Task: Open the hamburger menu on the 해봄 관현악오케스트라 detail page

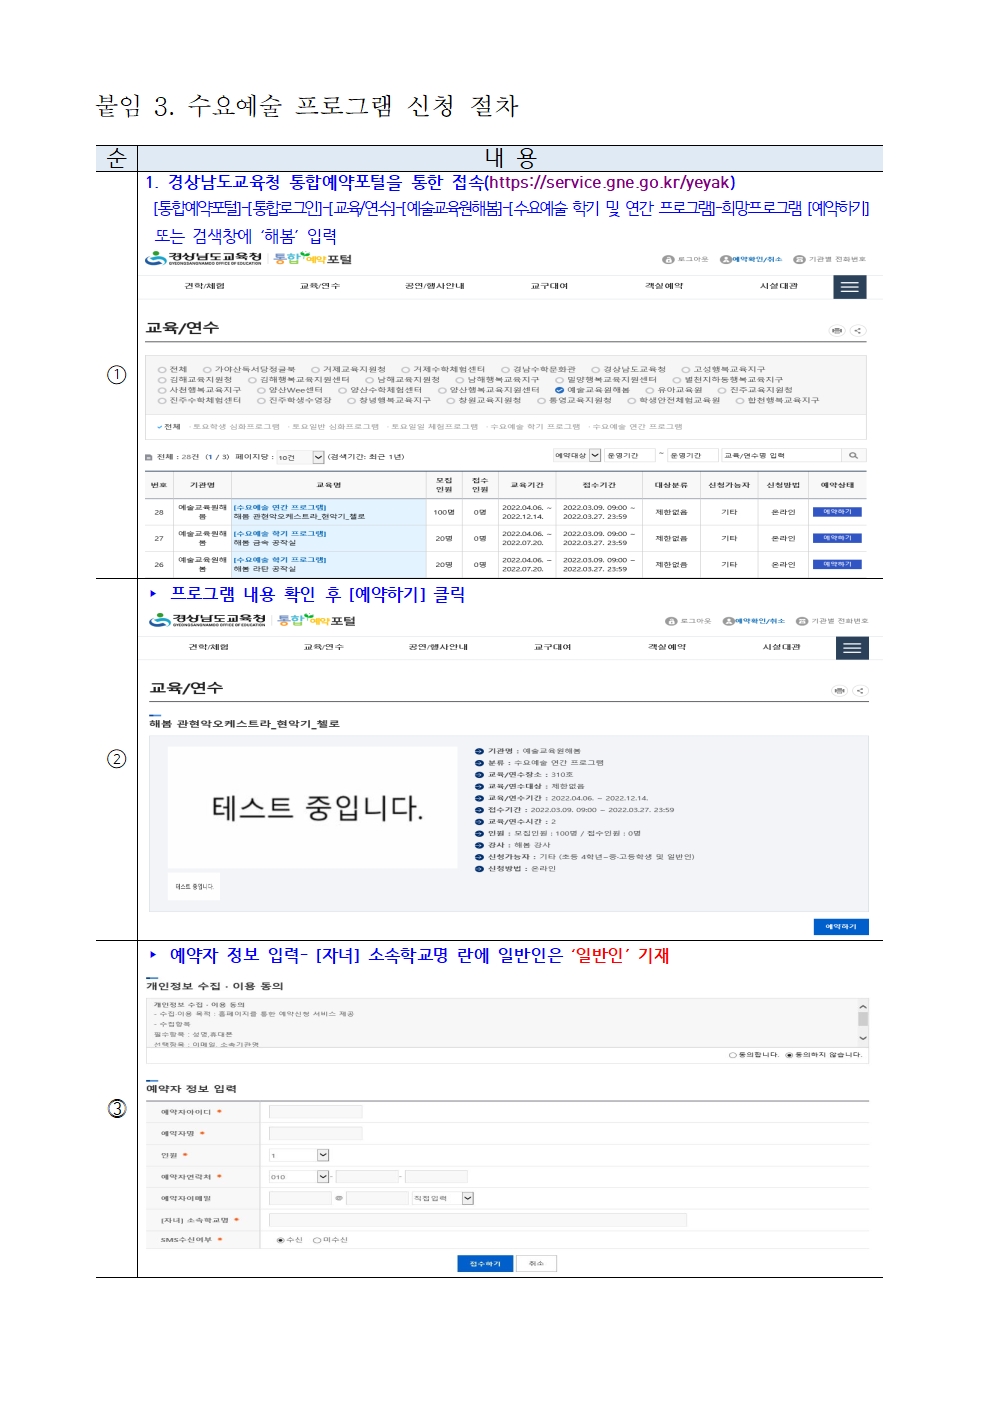Action: tap(852, 648)
